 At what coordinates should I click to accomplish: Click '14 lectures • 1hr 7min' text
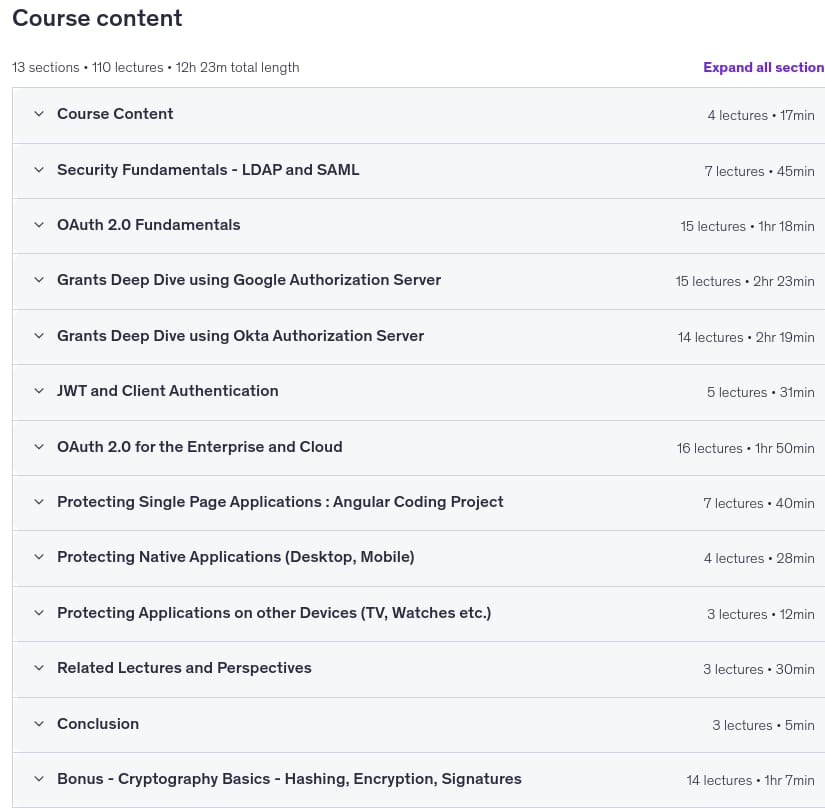click(750, 780)
